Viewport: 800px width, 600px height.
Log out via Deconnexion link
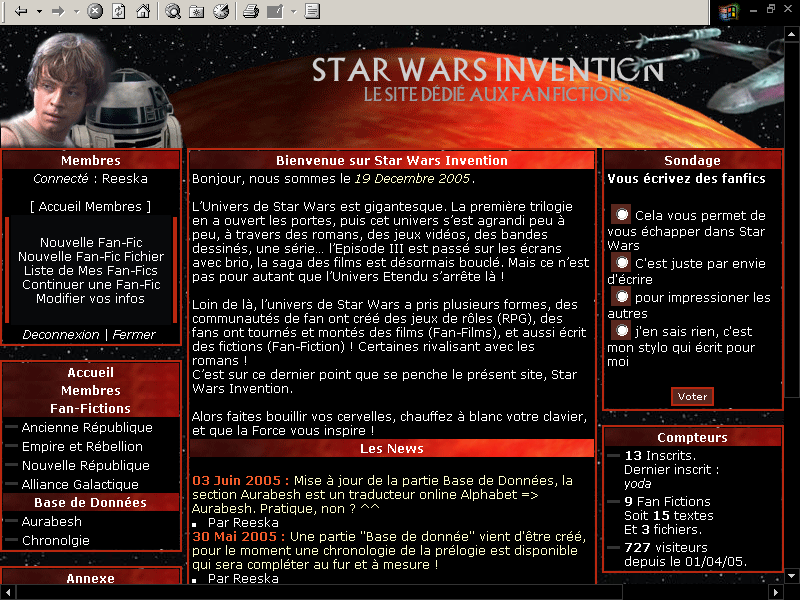[x=61, y=335]
